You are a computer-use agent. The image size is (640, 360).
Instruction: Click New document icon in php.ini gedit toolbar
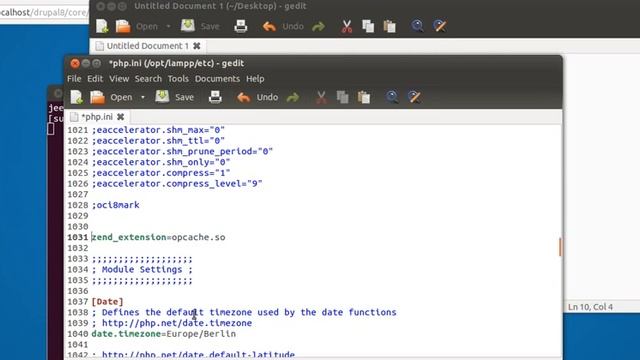77,97
